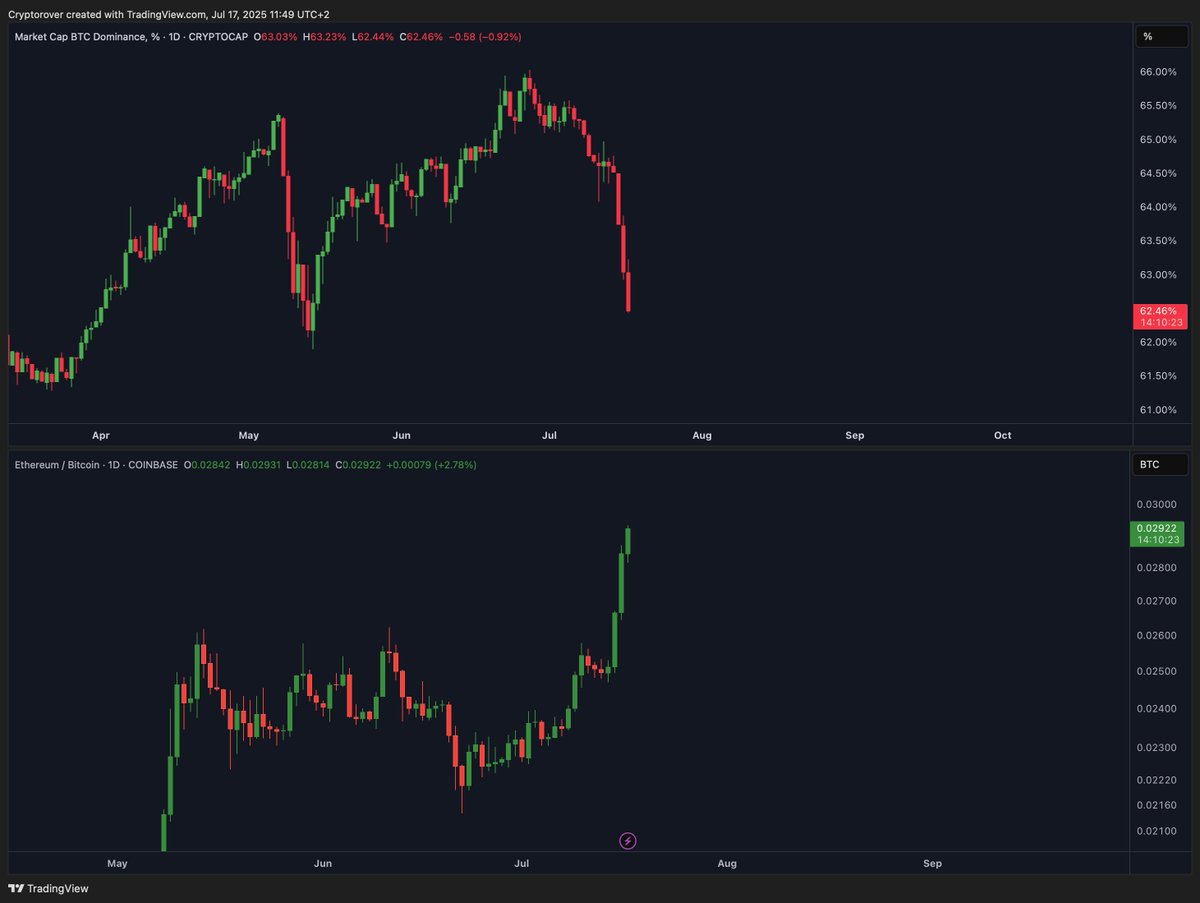Click the L0.02814 low value in legend

click(x=308, y=465)
